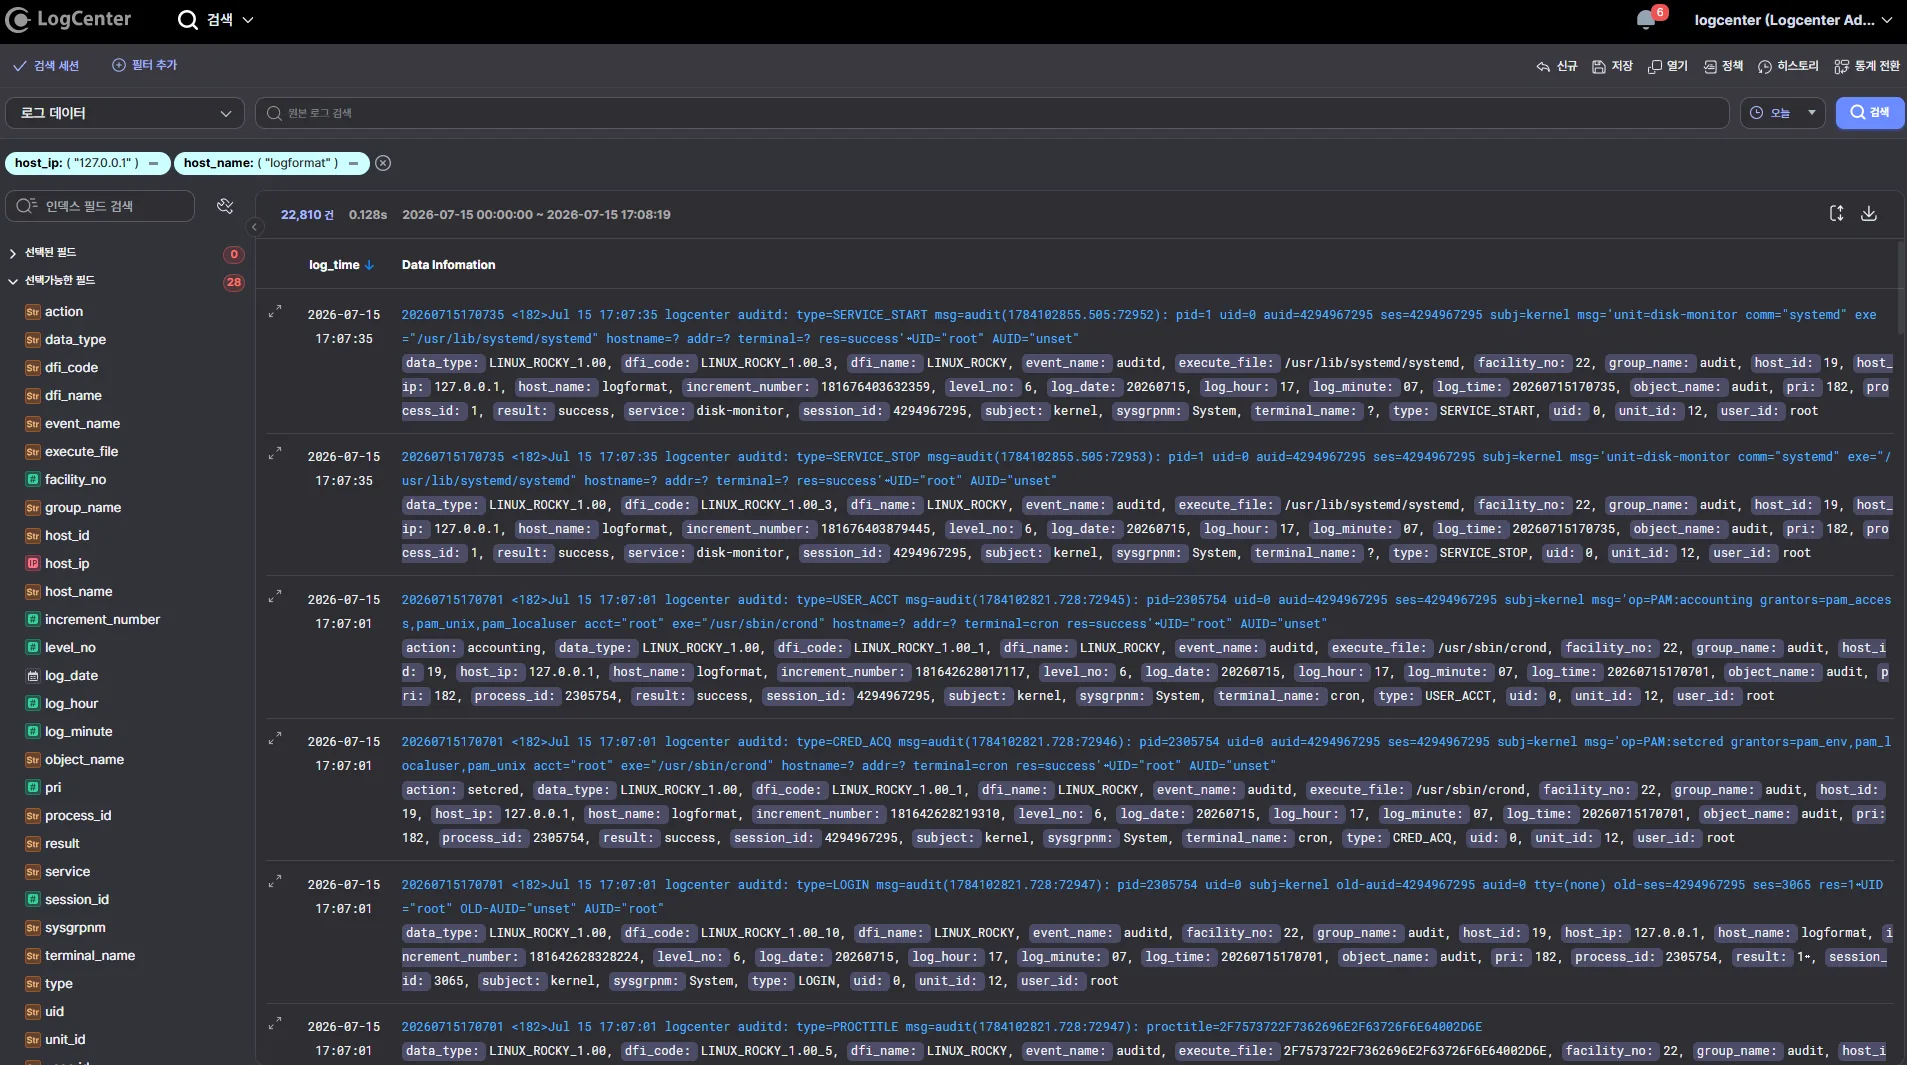Click the LogCenter logo
The image size is (1907, 1065).
[x=68, y=19]
